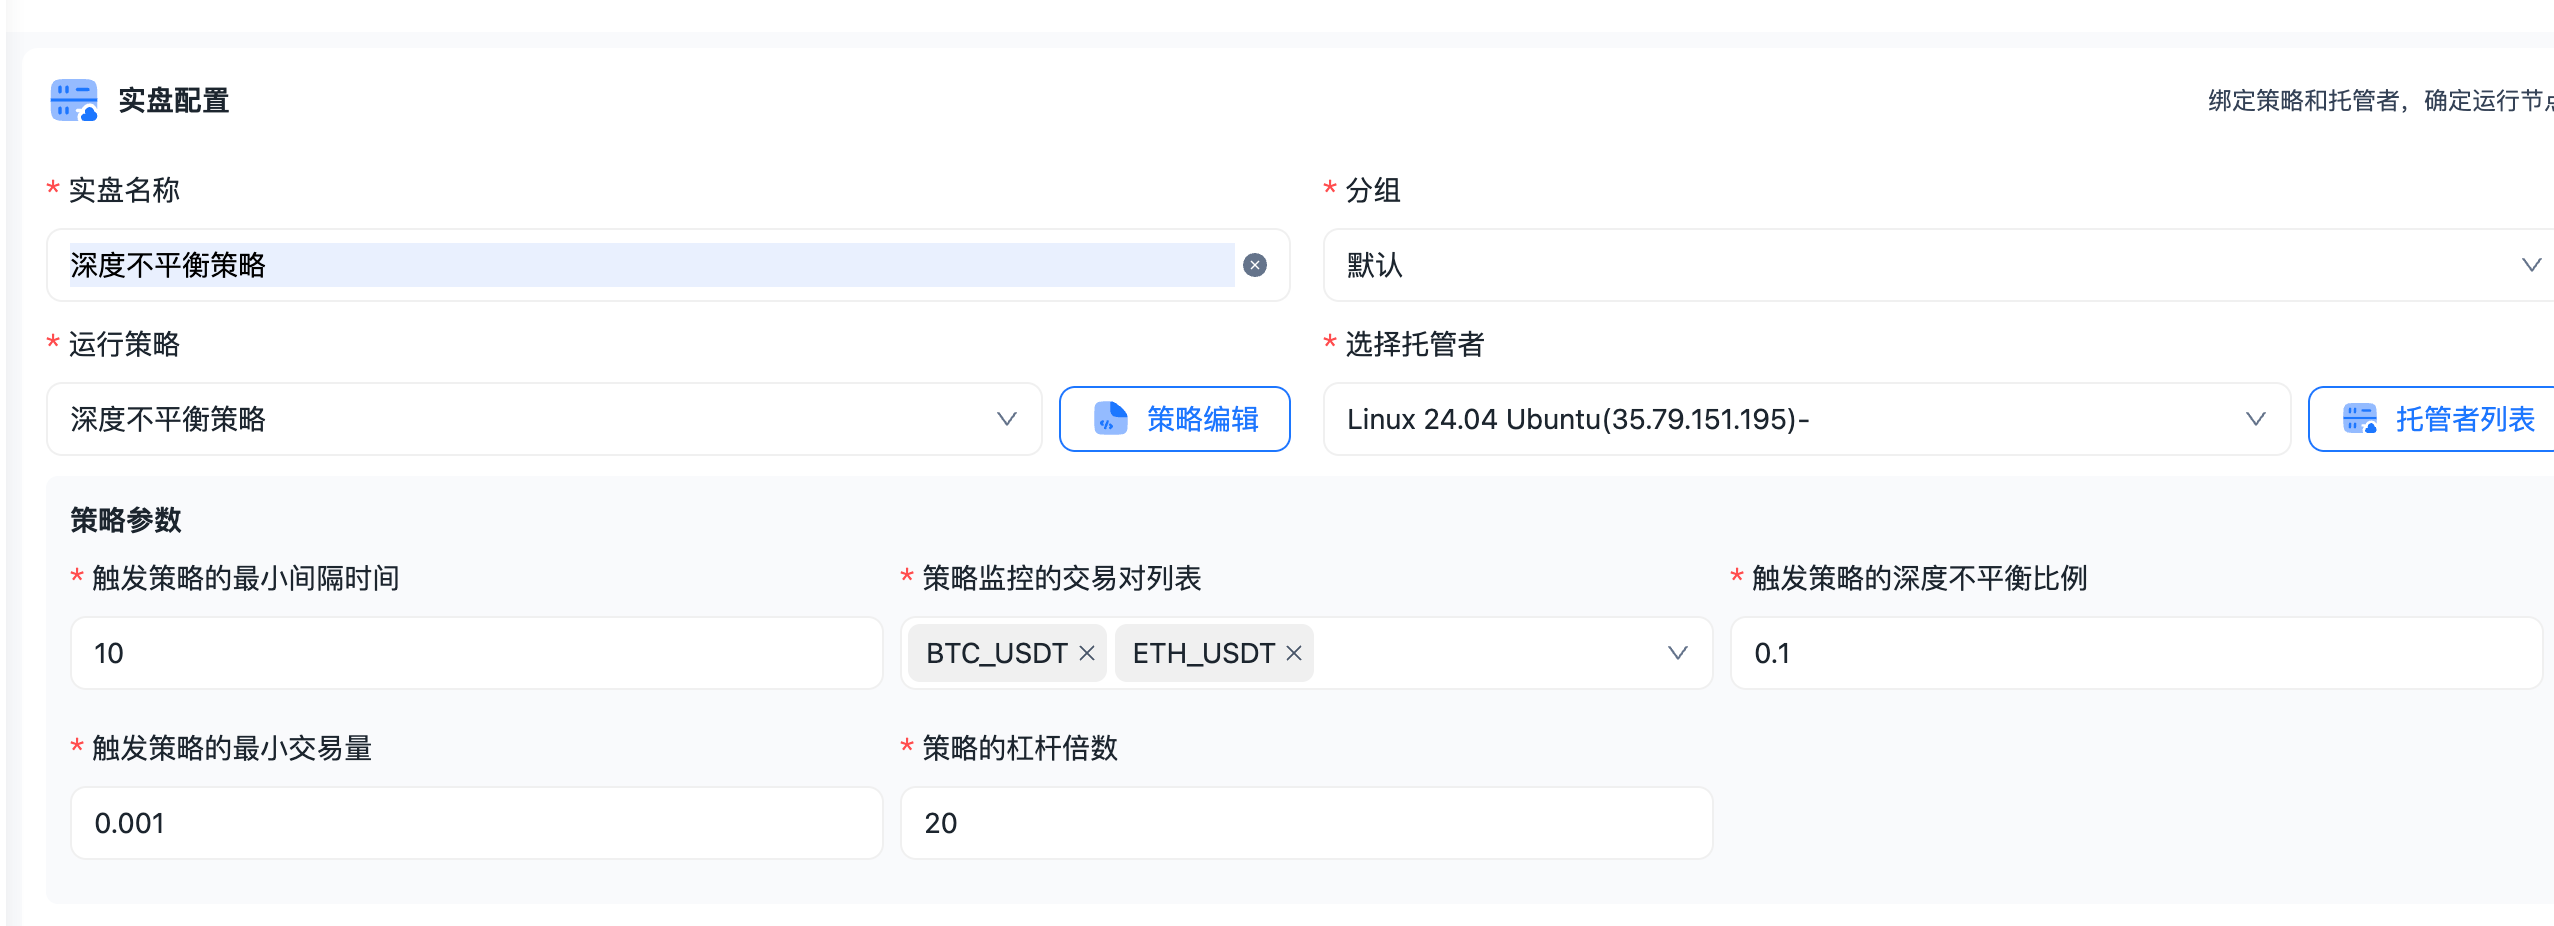Remove the BTC_USDT trading pair tag
The width and height of the screenshot is (2554, 926).
pyautogui.click(x=1087, y=653)
